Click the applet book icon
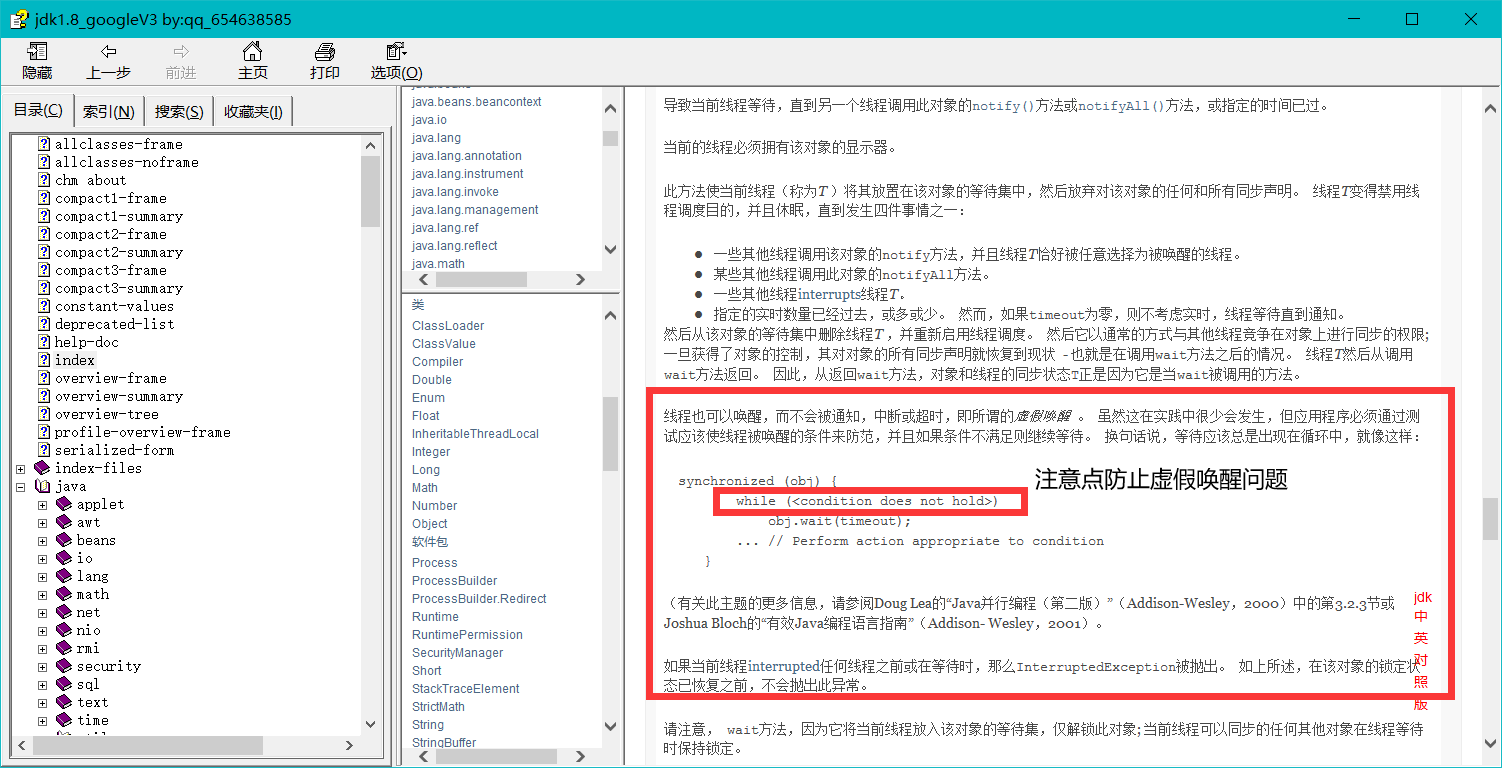1502x768 pixels. pos(64,504)
